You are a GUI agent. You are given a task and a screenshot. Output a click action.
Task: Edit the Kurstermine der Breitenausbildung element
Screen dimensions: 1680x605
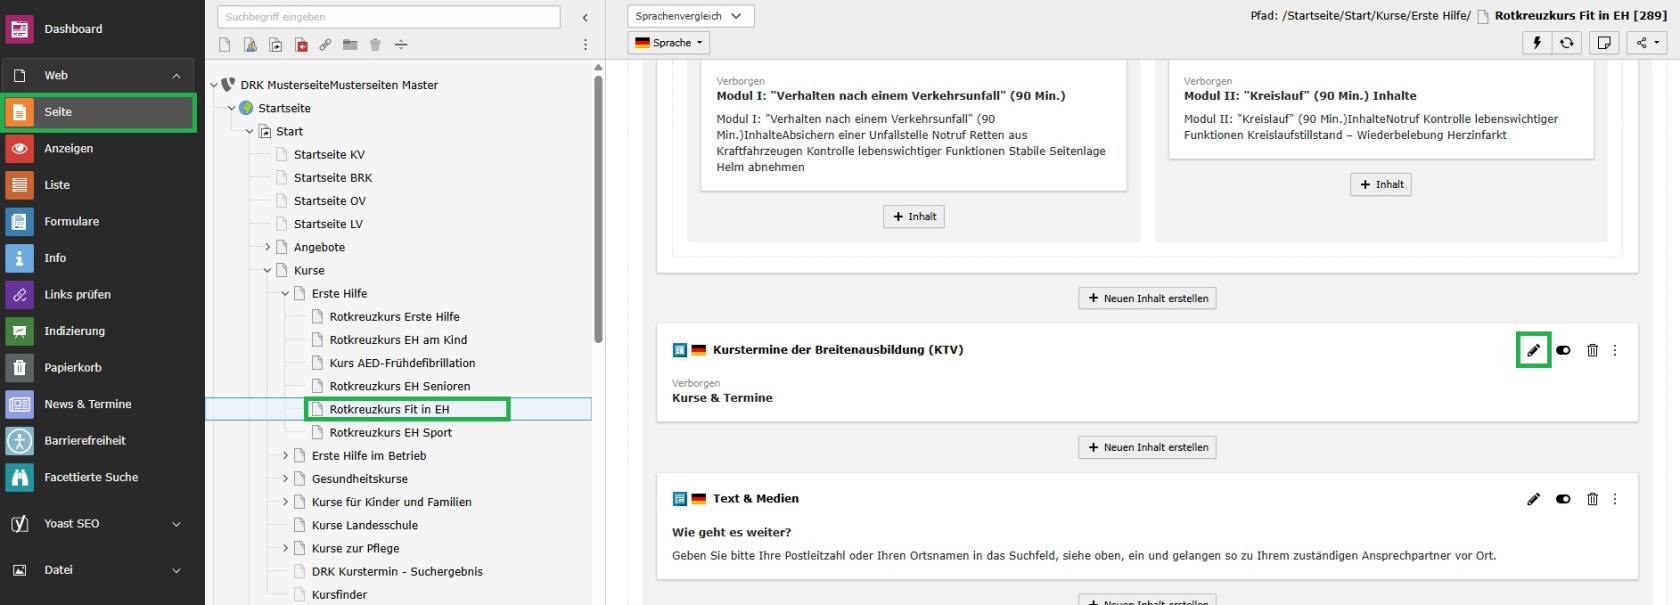(1533, 350)
